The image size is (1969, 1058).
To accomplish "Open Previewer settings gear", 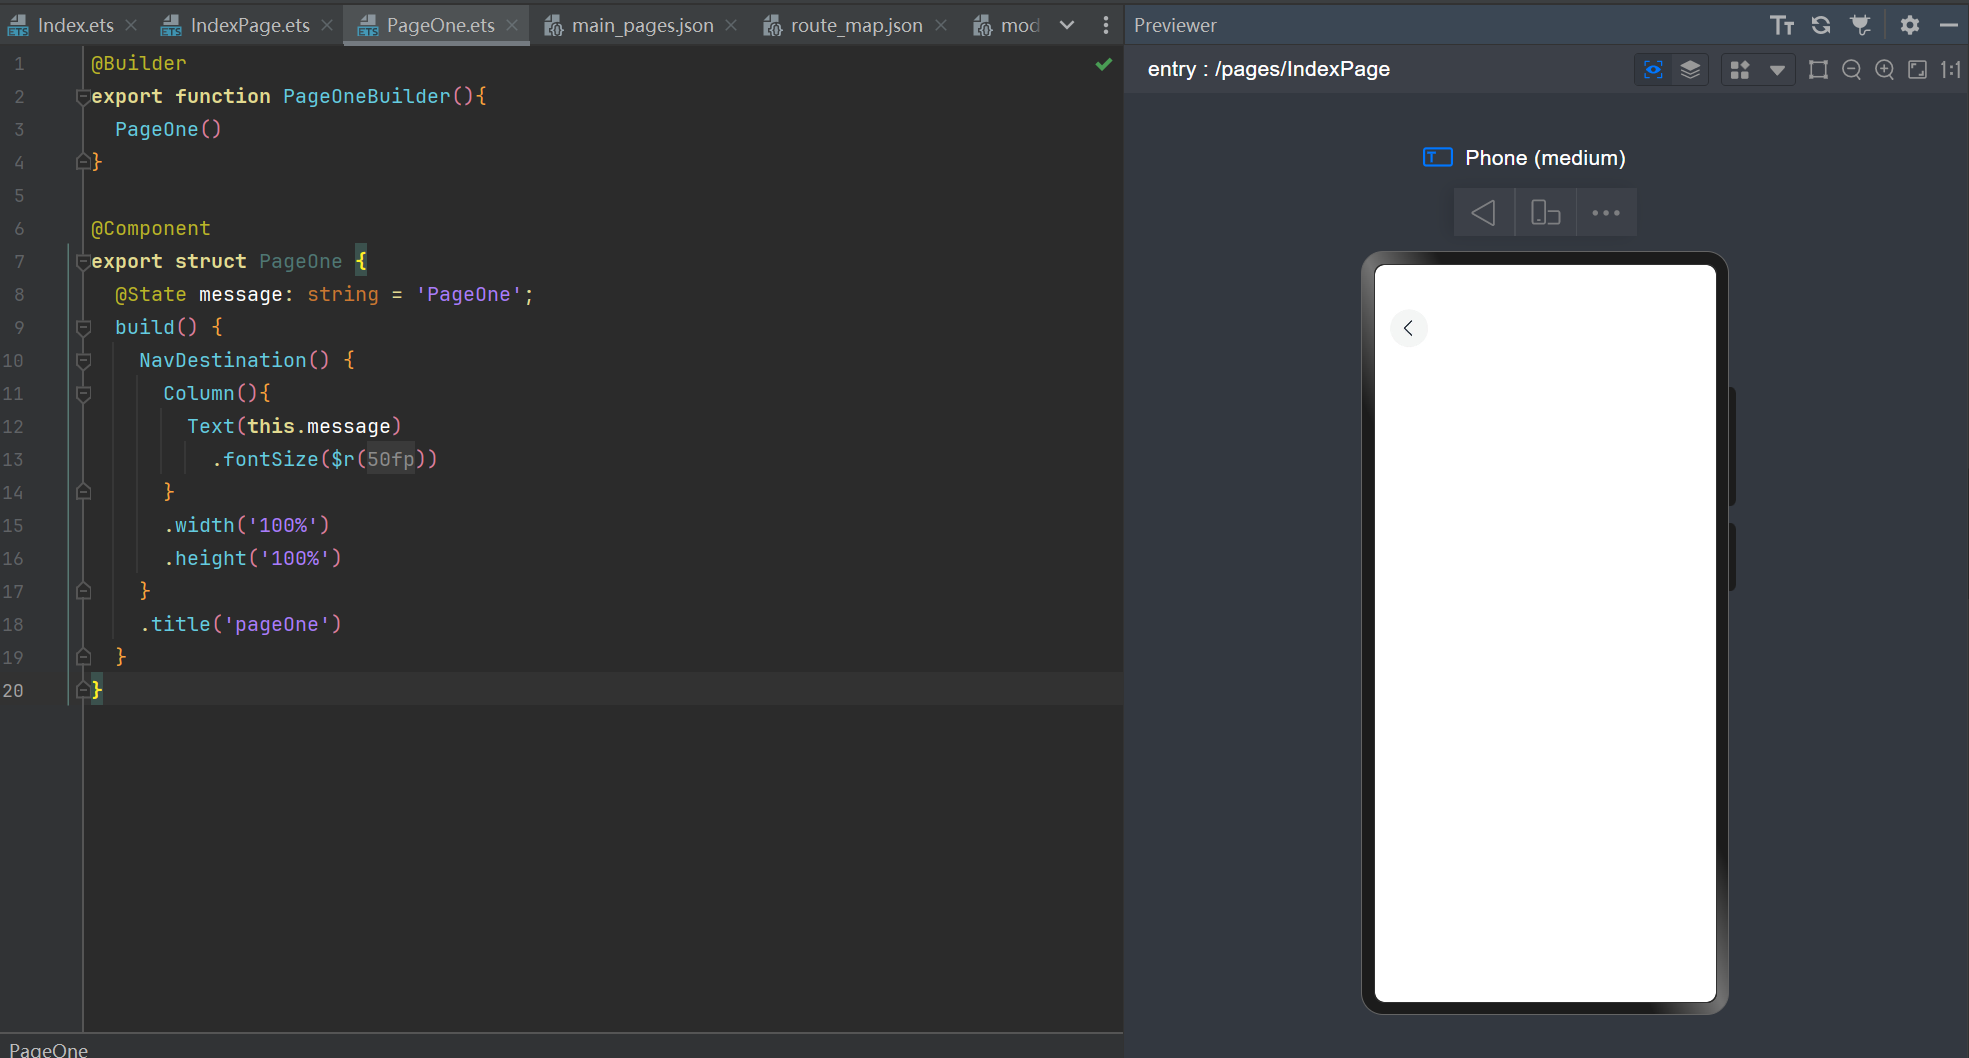I will (1910, 25).
